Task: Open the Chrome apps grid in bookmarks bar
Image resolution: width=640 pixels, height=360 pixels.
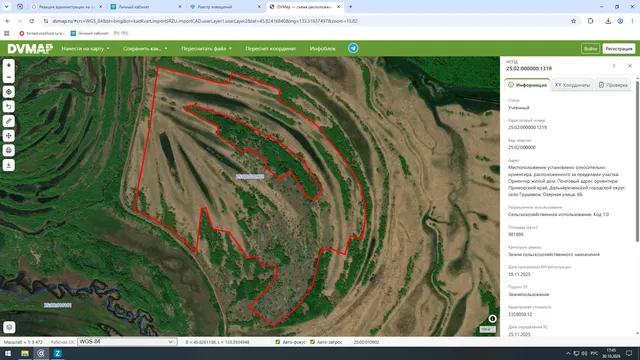Action: (x=7, y=33)
